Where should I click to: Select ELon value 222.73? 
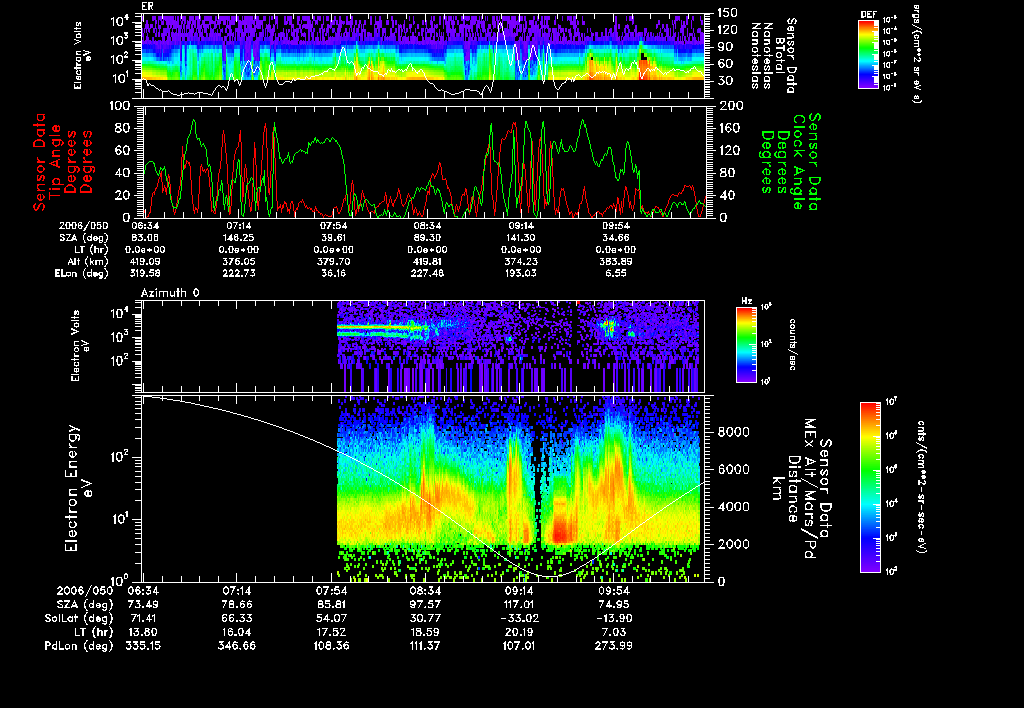(239, 273)
